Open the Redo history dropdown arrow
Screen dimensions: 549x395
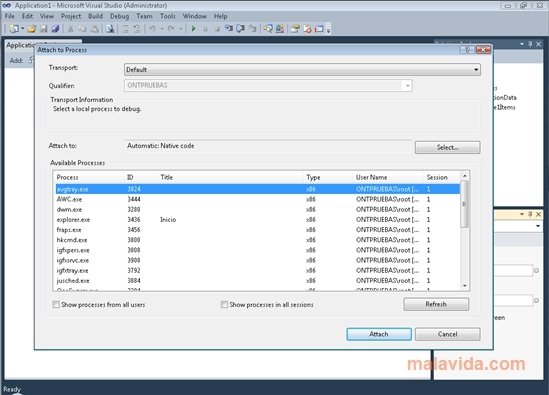point(181,29)
